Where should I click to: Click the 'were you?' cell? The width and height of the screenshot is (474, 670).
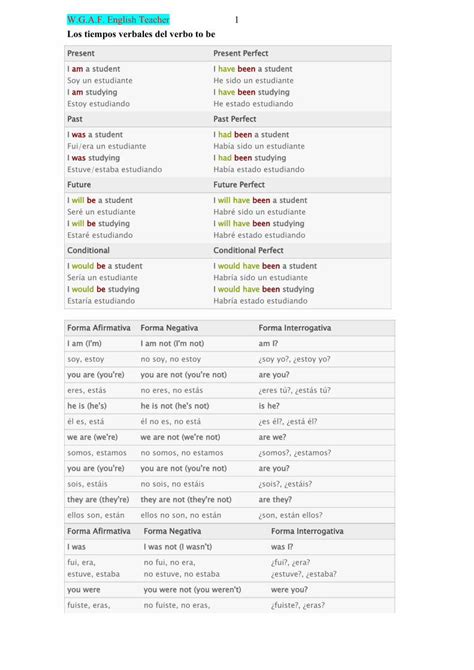(x=289, y=590)
